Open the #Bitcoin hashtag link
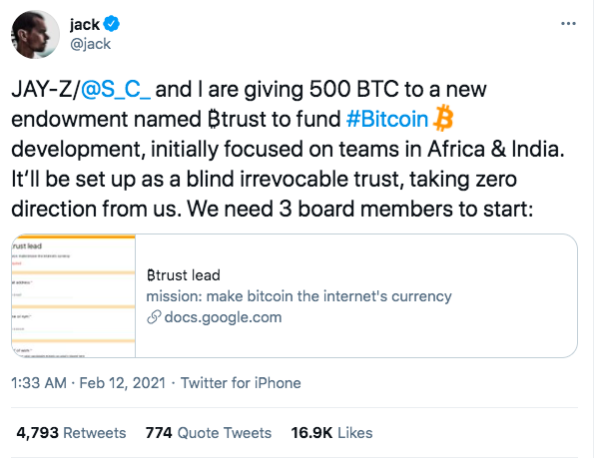The width and height of the screenshot is (595, 458). coord(387,119)
